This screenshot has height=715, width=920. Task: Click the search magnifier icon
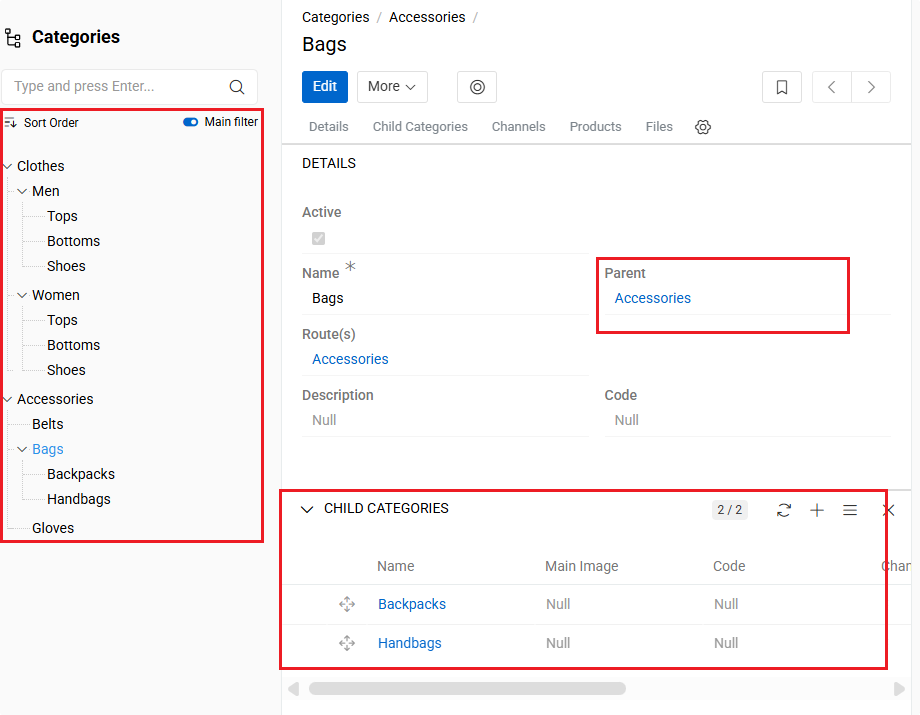pyautogui.click(x=237, y=87)
